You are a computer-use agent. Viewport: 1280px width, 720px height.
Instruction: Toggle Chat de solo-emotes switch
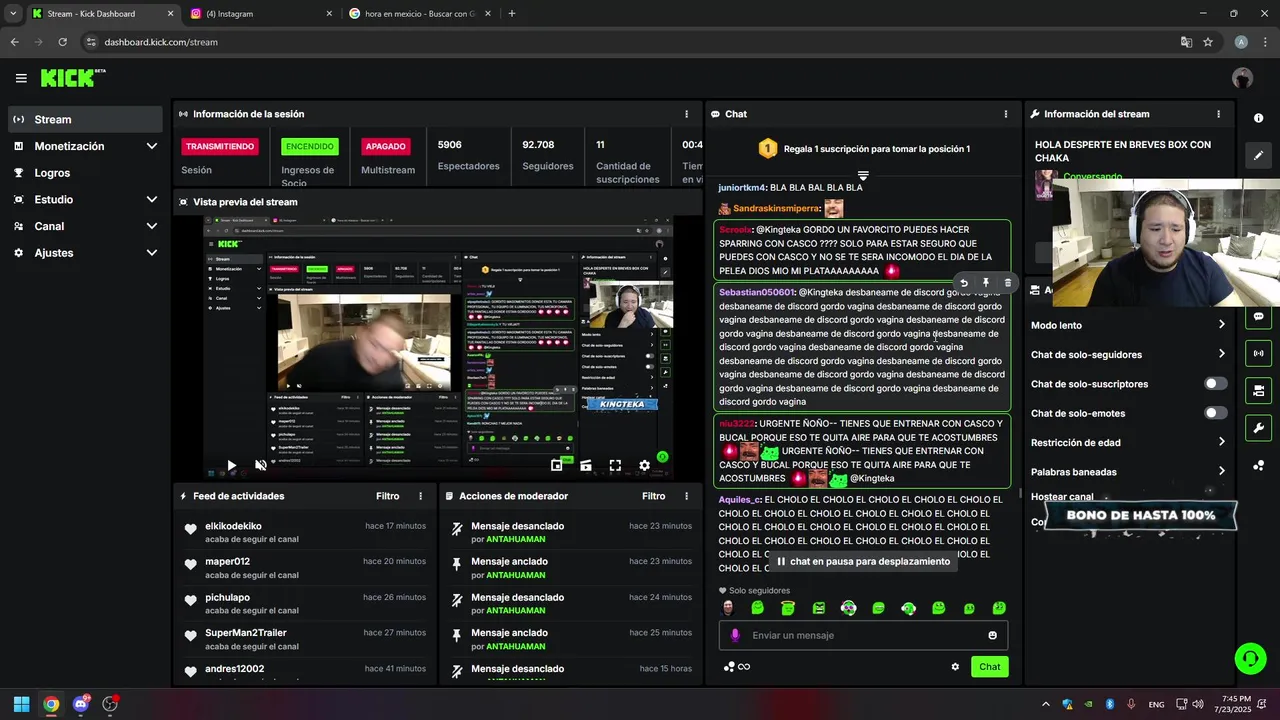(1216, 413)
